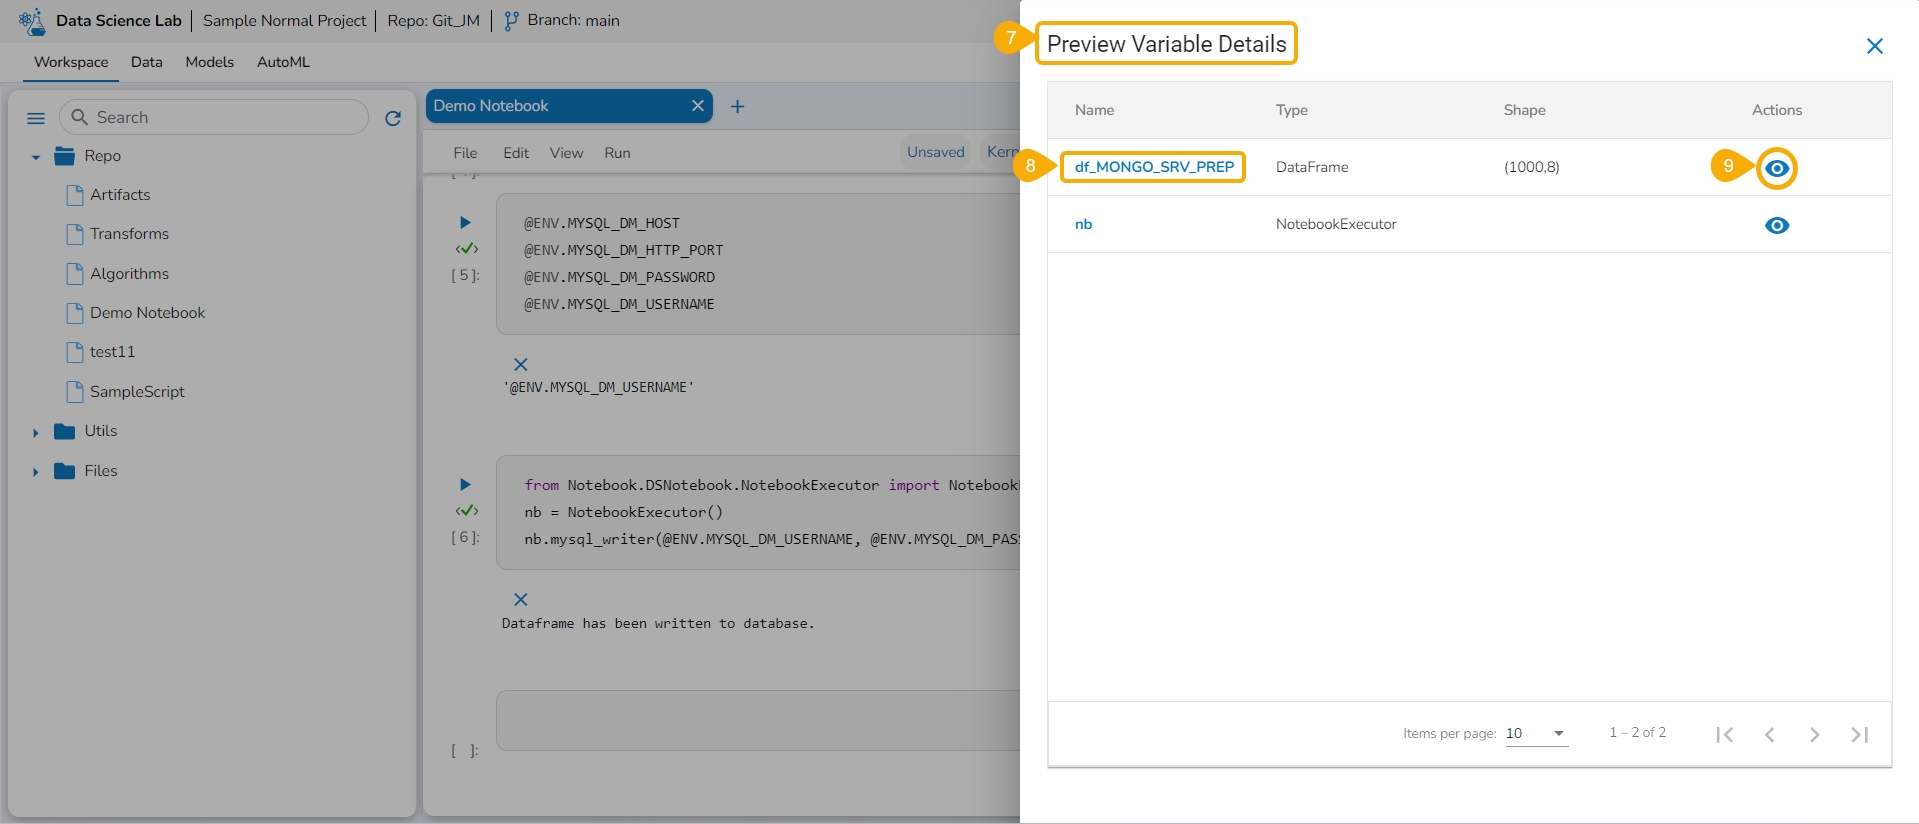Open the Run menu in the notebook
The width and height of the screenshot is (1919, 824).
(617, 153)
